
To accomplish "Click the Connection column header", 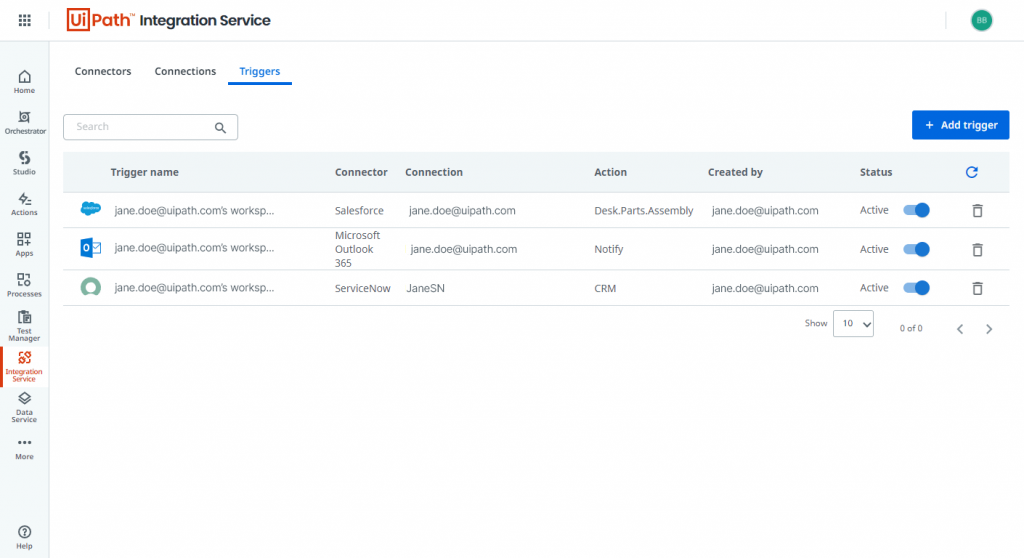I will point(434,172).
